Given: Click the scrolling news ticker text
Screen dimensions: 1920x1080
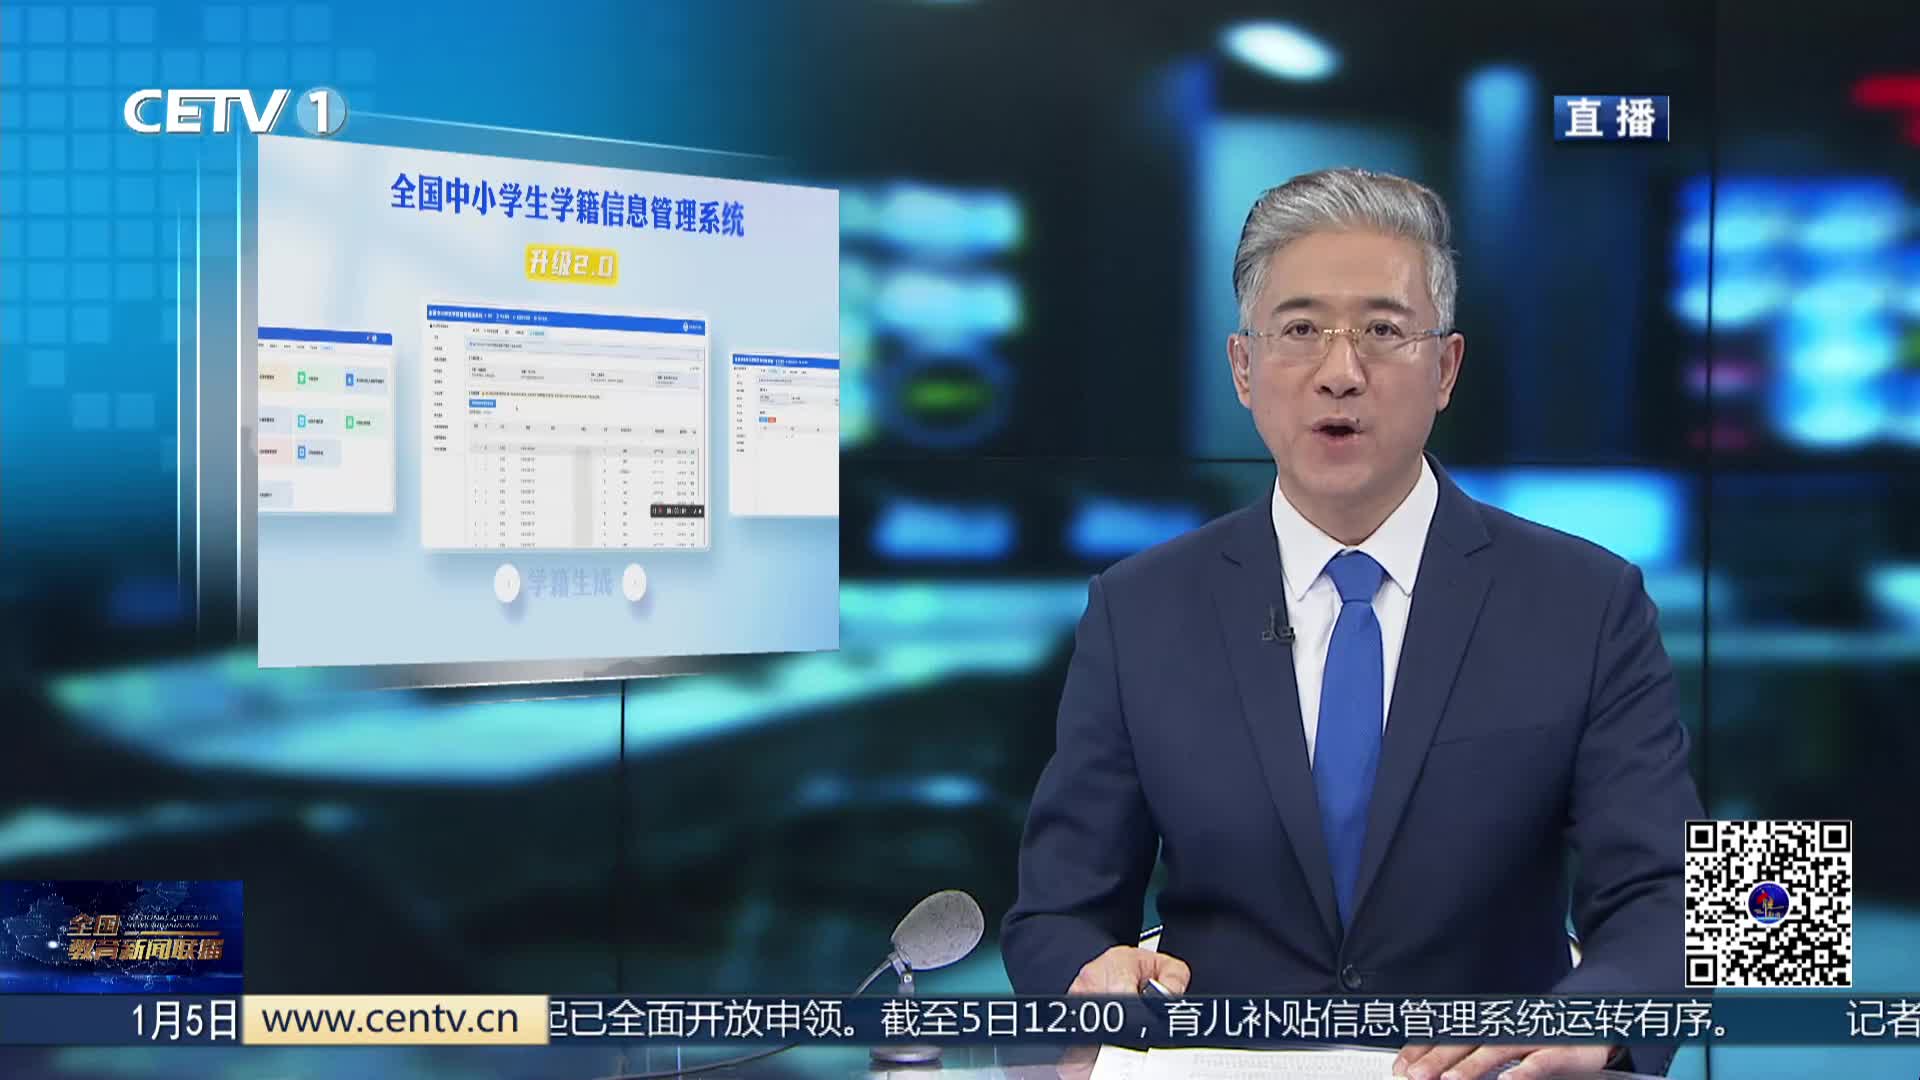Looking at the screenshot, I should [1140, 1019].
